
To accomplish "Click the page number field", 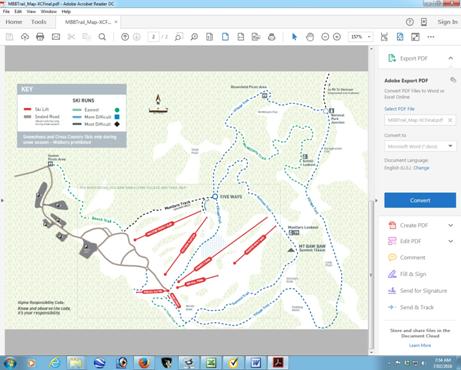I will coord(153,37).
